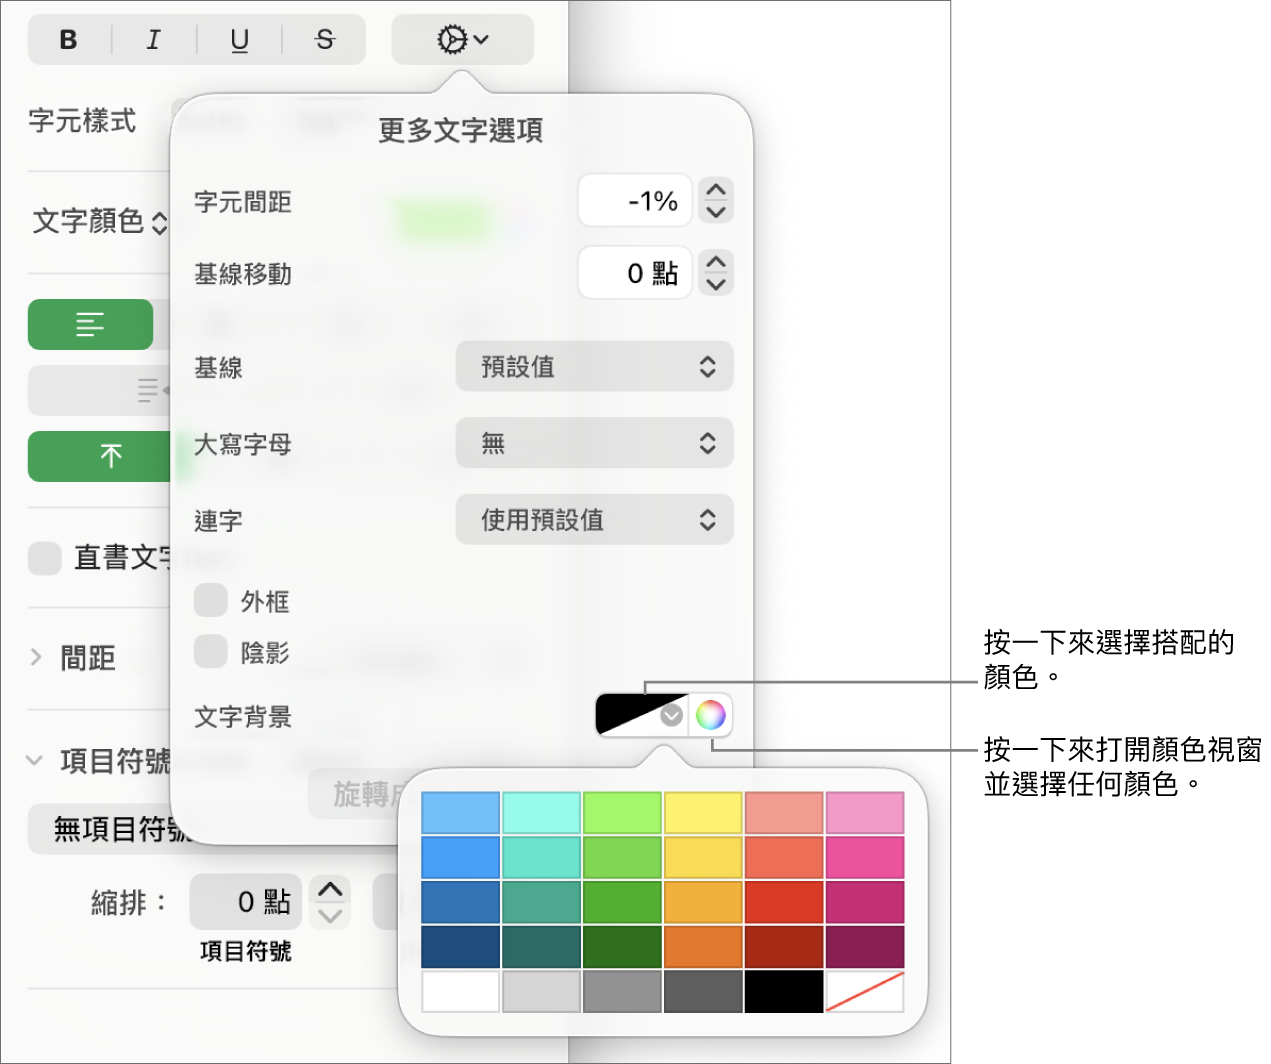The width and height of the screenshot is (1271, 1064).
Task: Click the 字元間距 increment stepper arrow
Action: click(716, 192)
